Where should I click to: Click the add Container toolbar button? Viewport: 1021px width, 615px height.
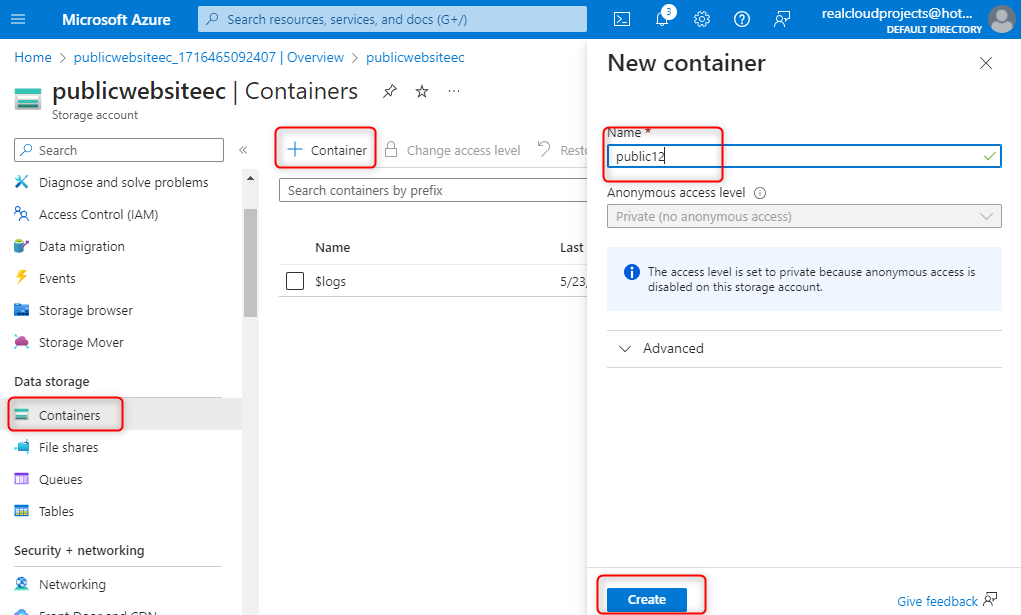coord(327,150)
